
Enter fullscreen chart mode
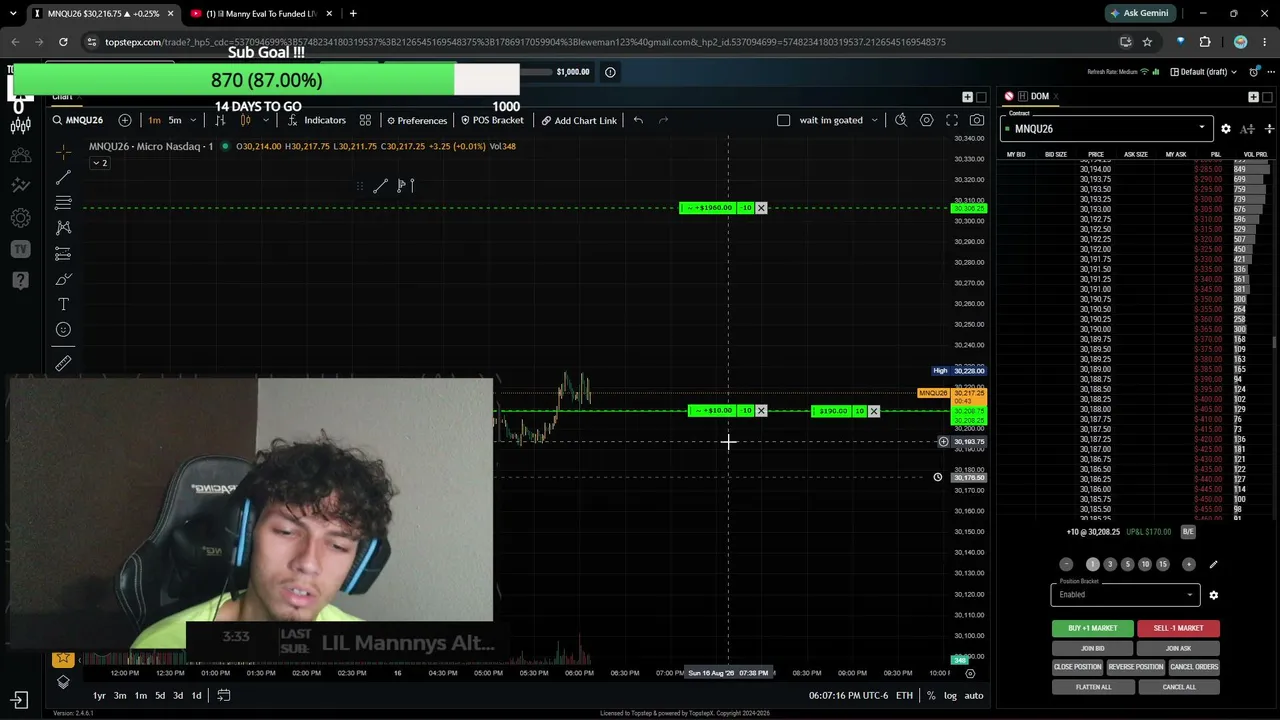coord(952,120)
